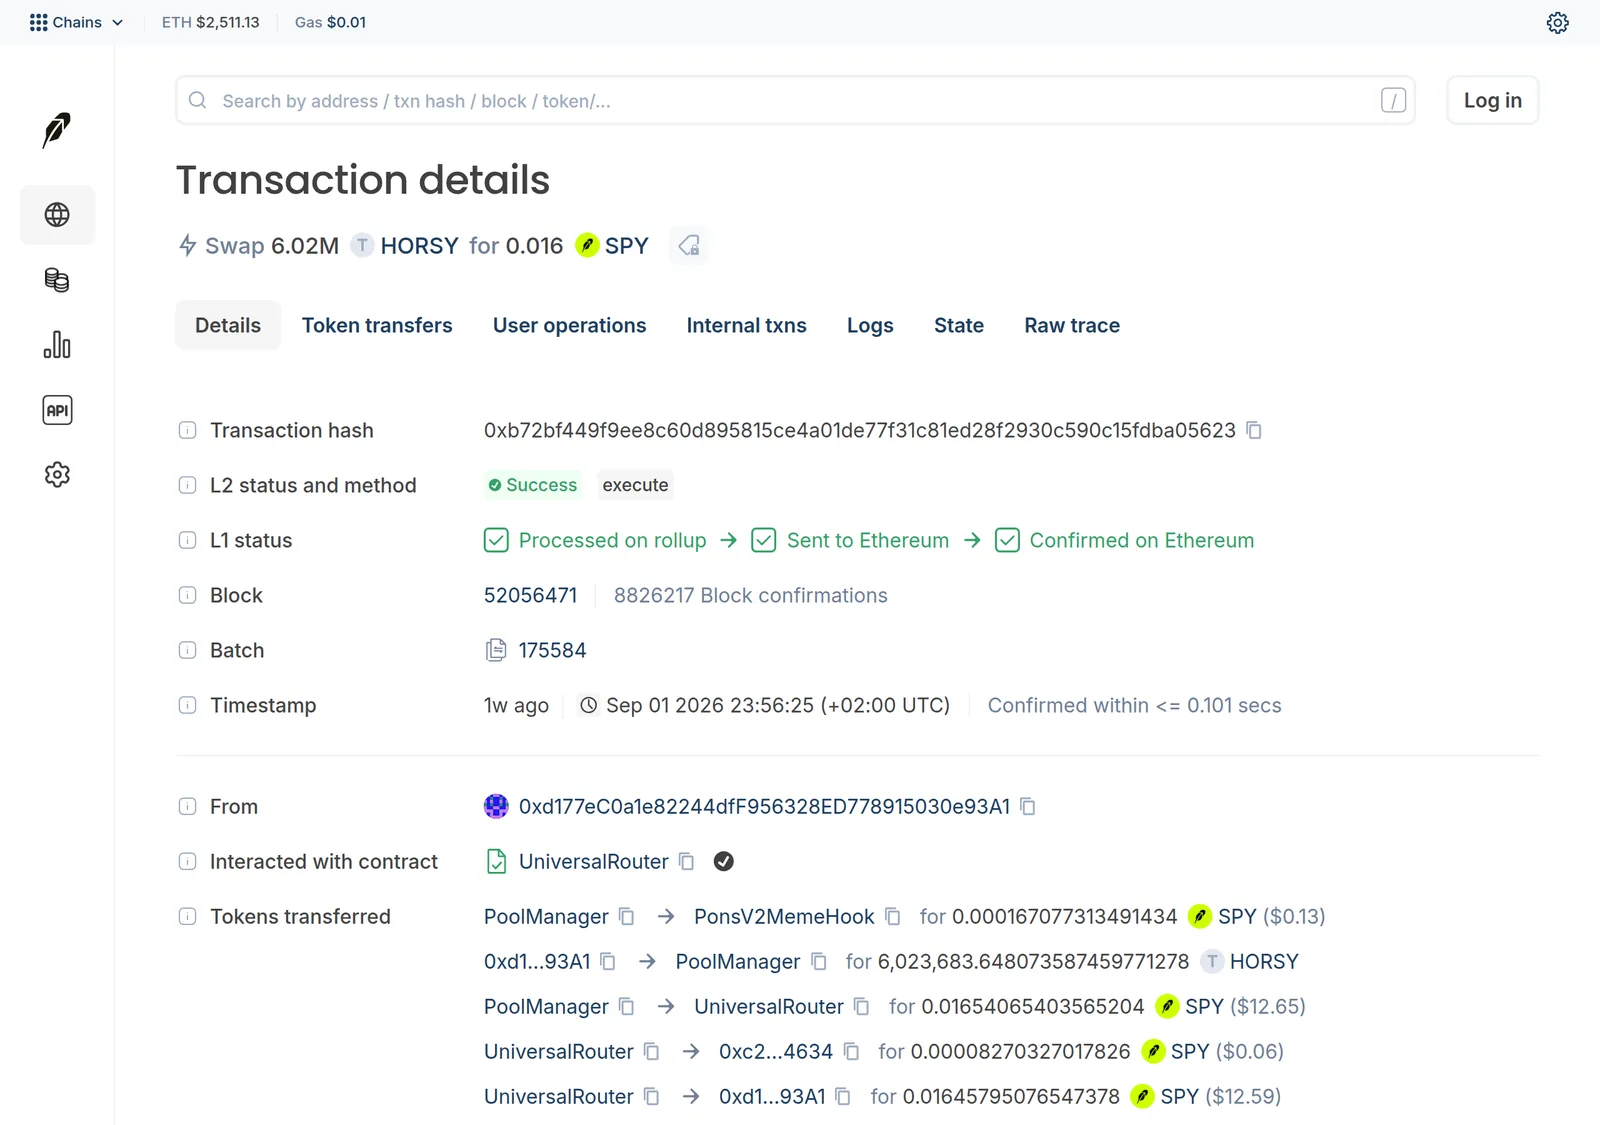Click PonsV2MemeHook link
The height and width of the screenshot is (1125, 1600).
pyautogui.click(x=784, y=916)
